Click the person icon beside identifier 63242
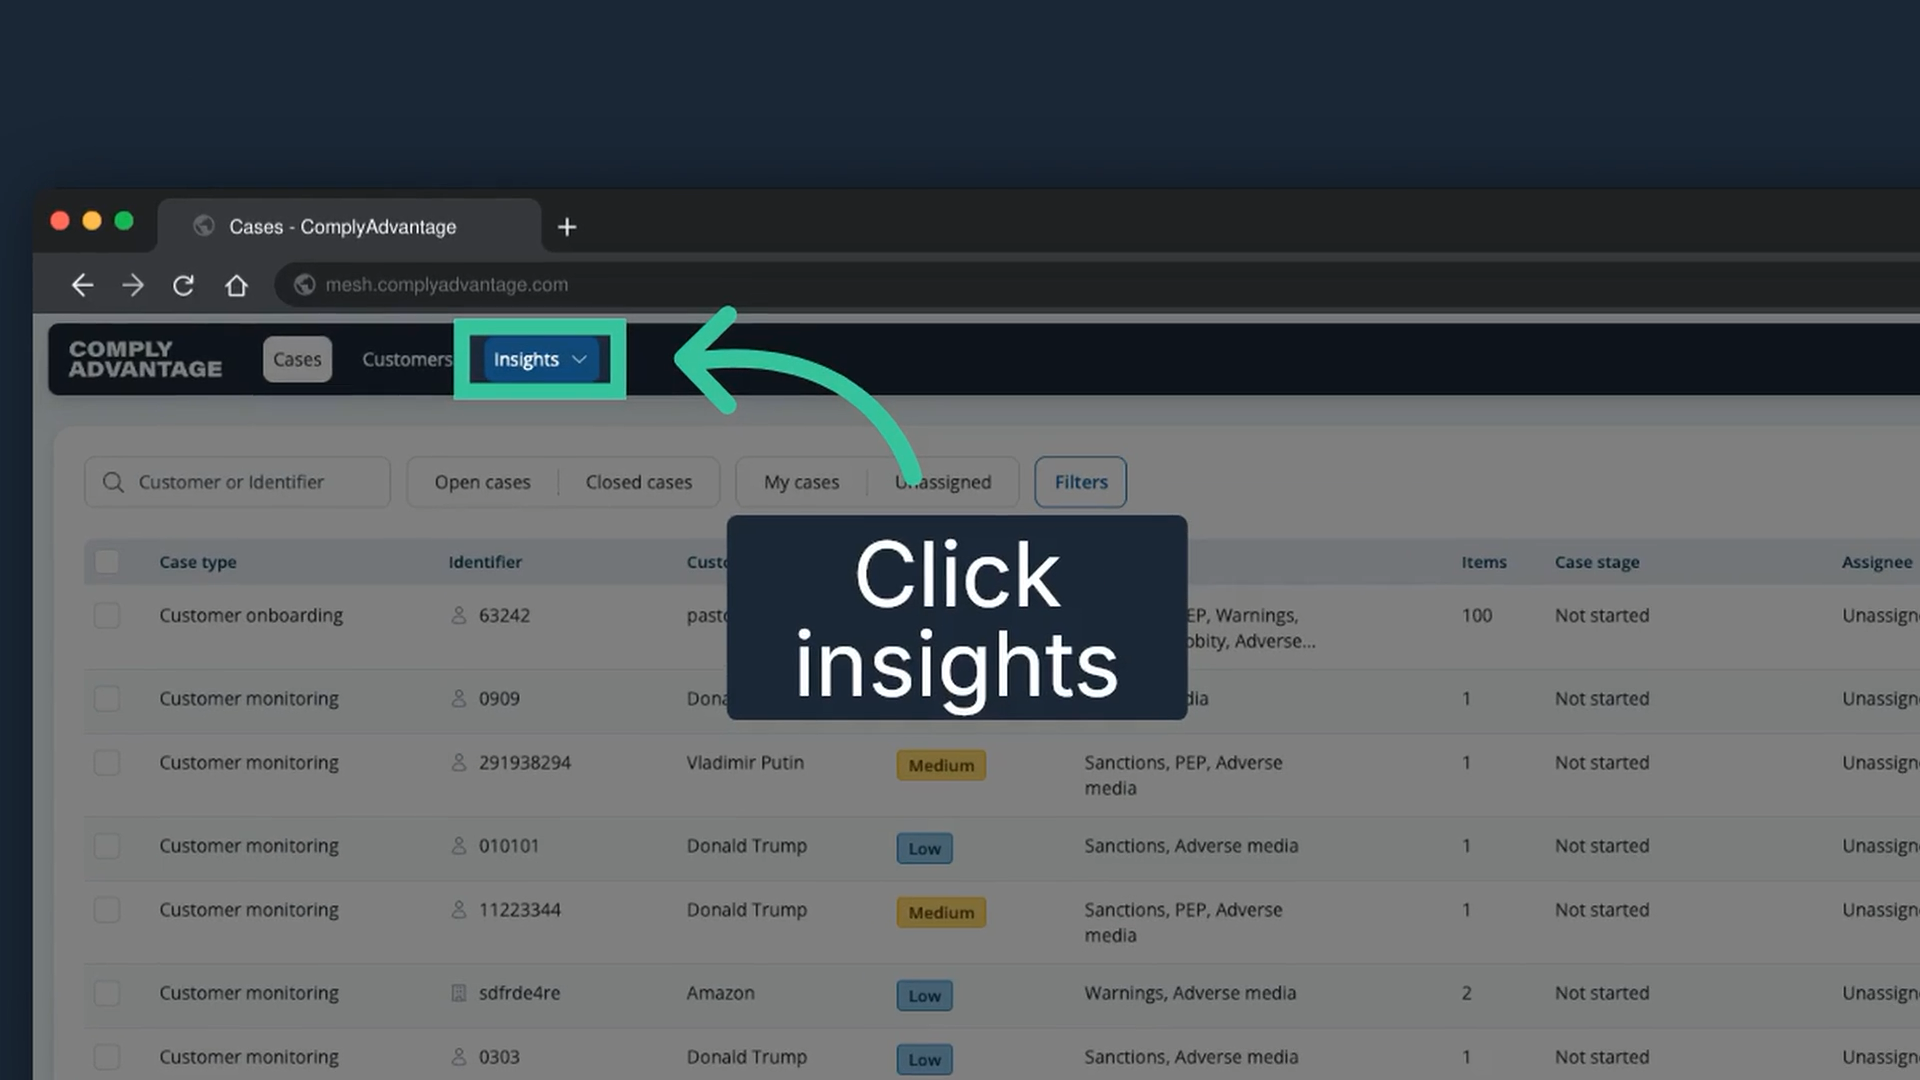The image size is (1920, 1080). coord(459,615)
